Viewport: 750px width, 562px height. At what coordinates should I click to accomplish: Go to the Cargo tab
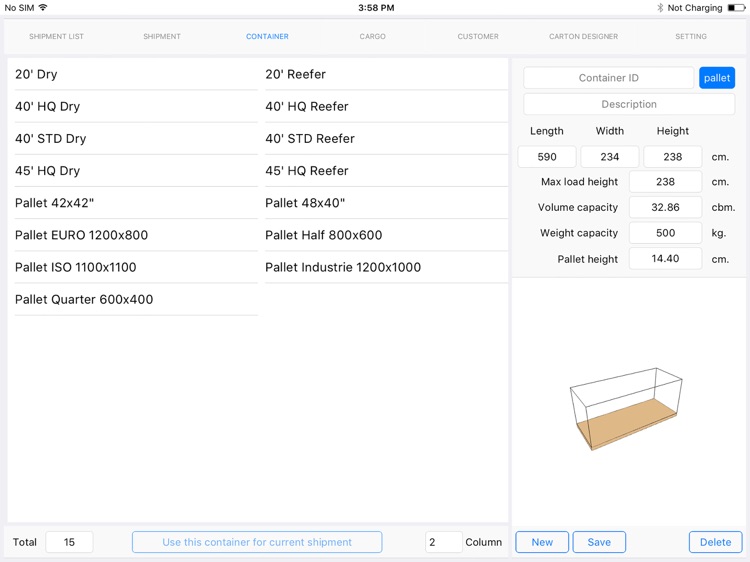(x=373, y=36)
